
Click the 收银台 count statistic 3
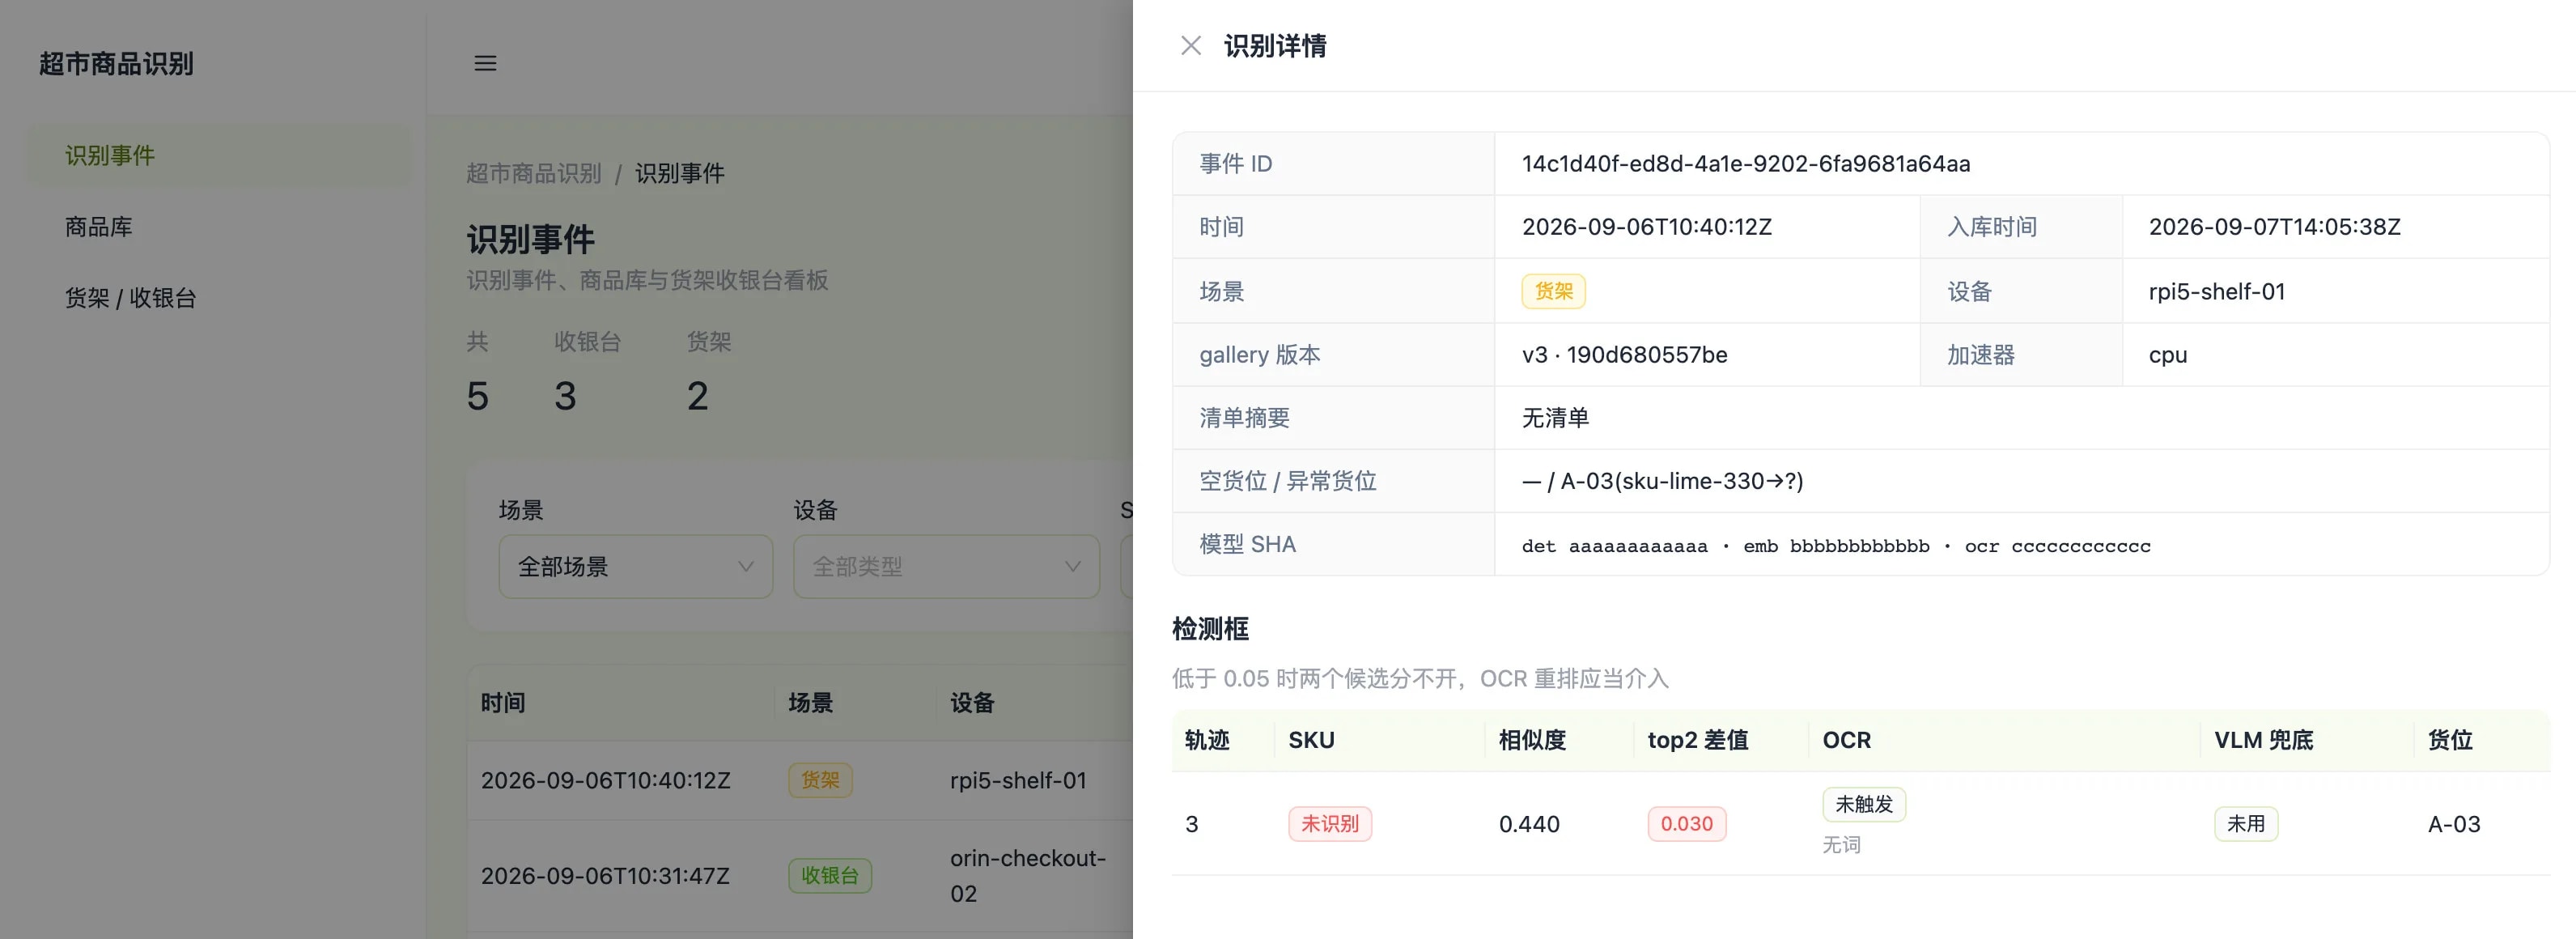click(565, 396)
